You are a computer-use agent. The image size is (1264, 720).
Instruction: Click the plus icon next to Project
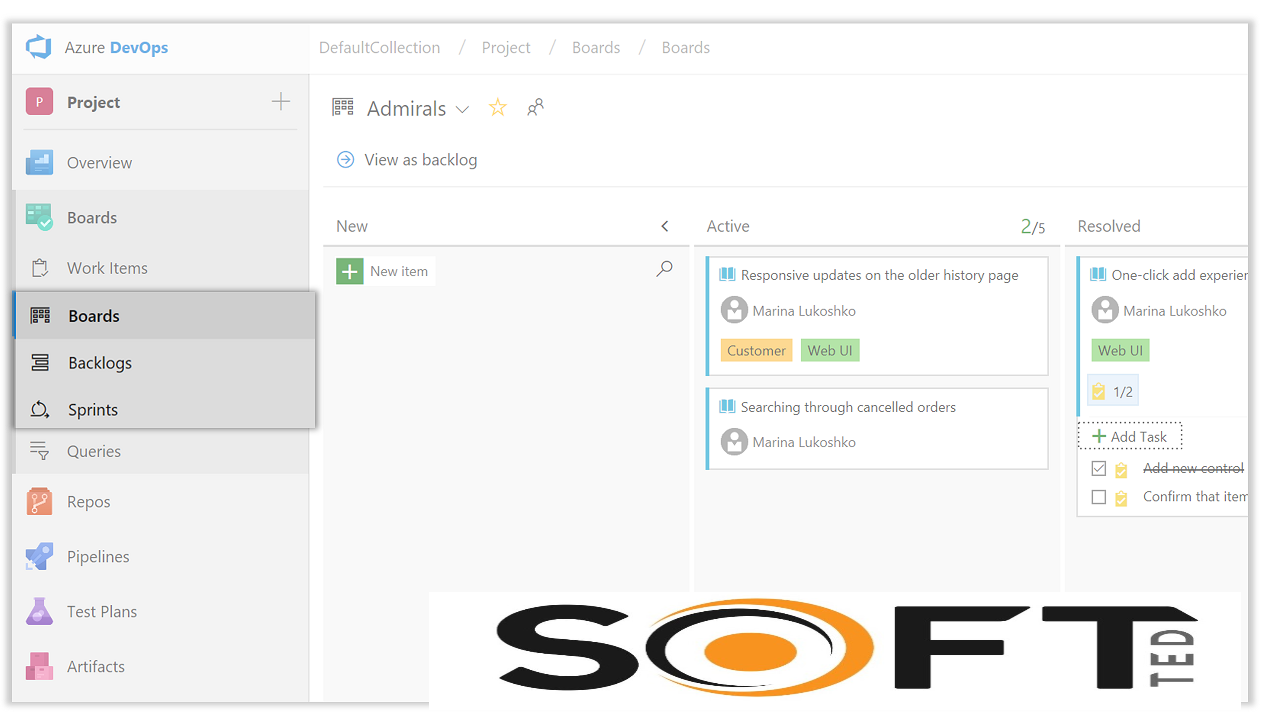(281, 102)
